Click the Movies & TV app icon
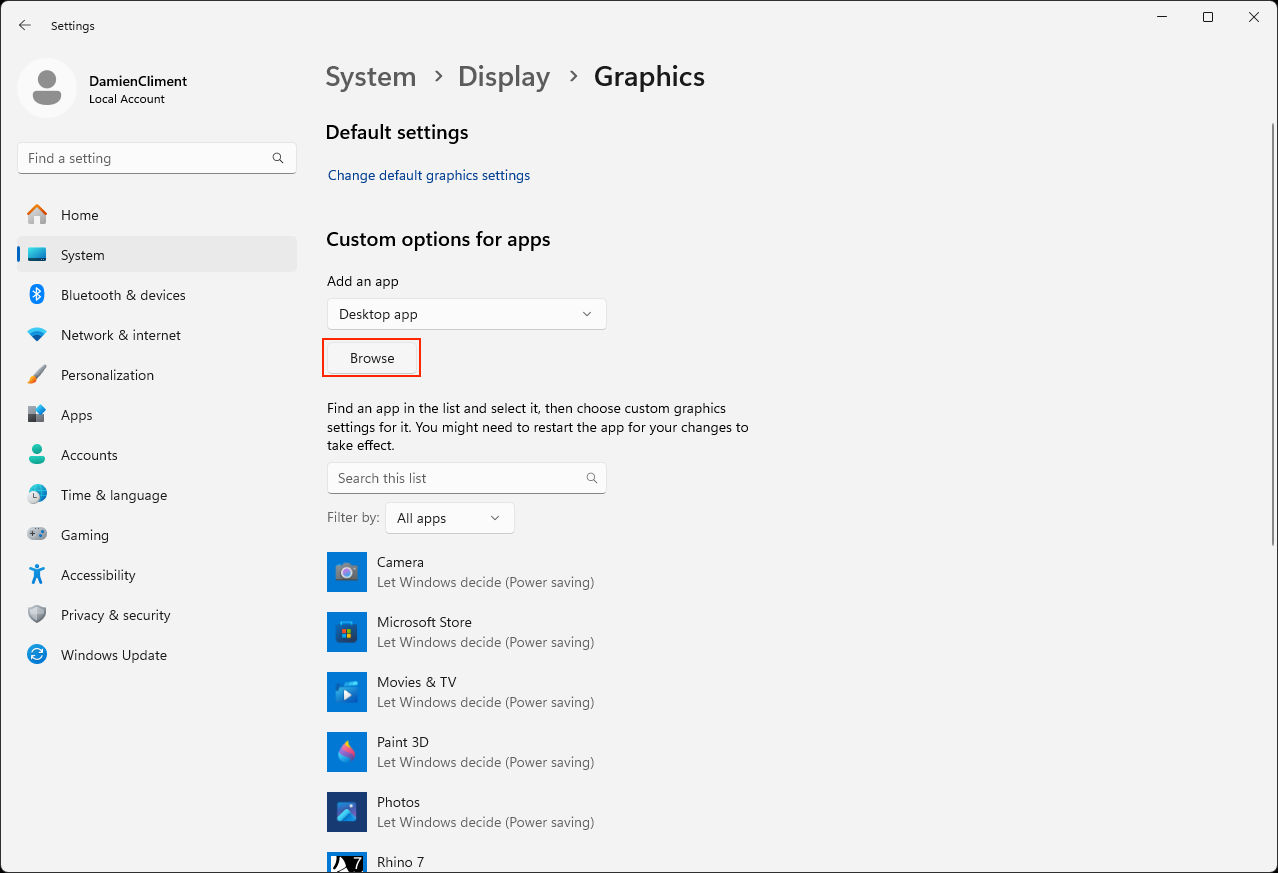The height and width of the screenshot is (873, 1278). (x=347, y=692)
